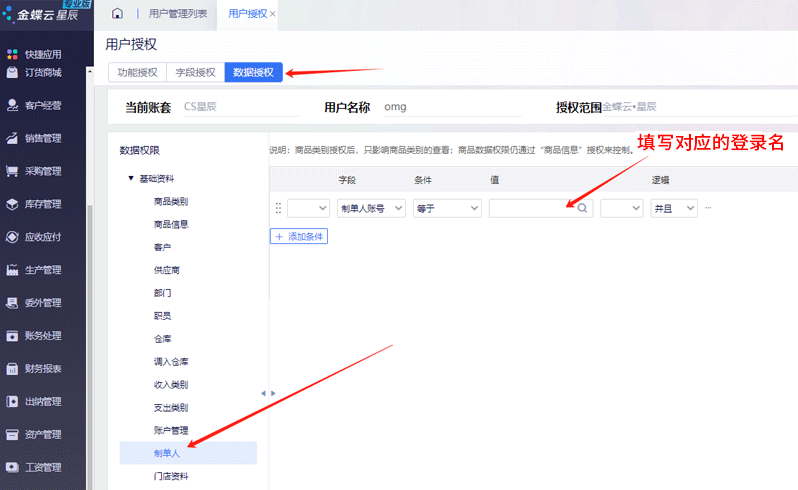This screenshot has height=490, width=798.
Task: Collapse the 基础资料 tree node
Action: coord(131,178)
